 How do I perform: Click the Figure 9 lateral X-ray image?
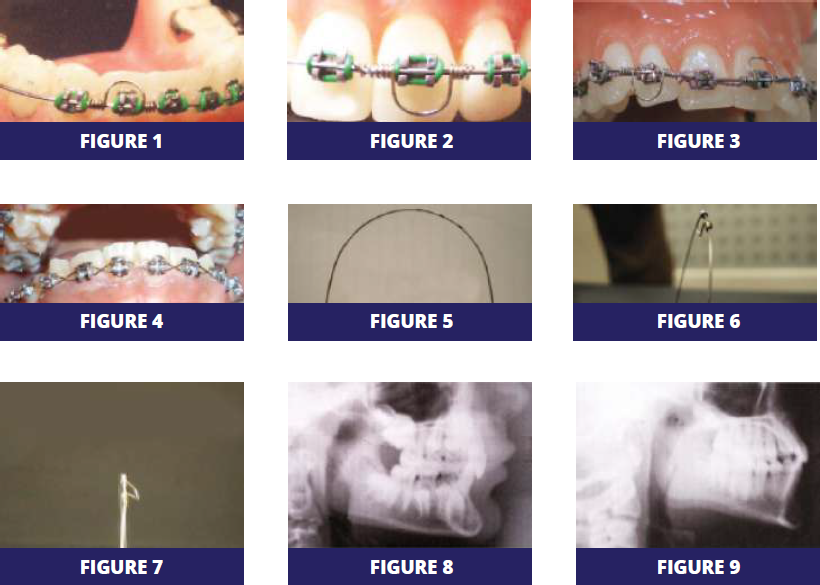[x=698, y=465]
